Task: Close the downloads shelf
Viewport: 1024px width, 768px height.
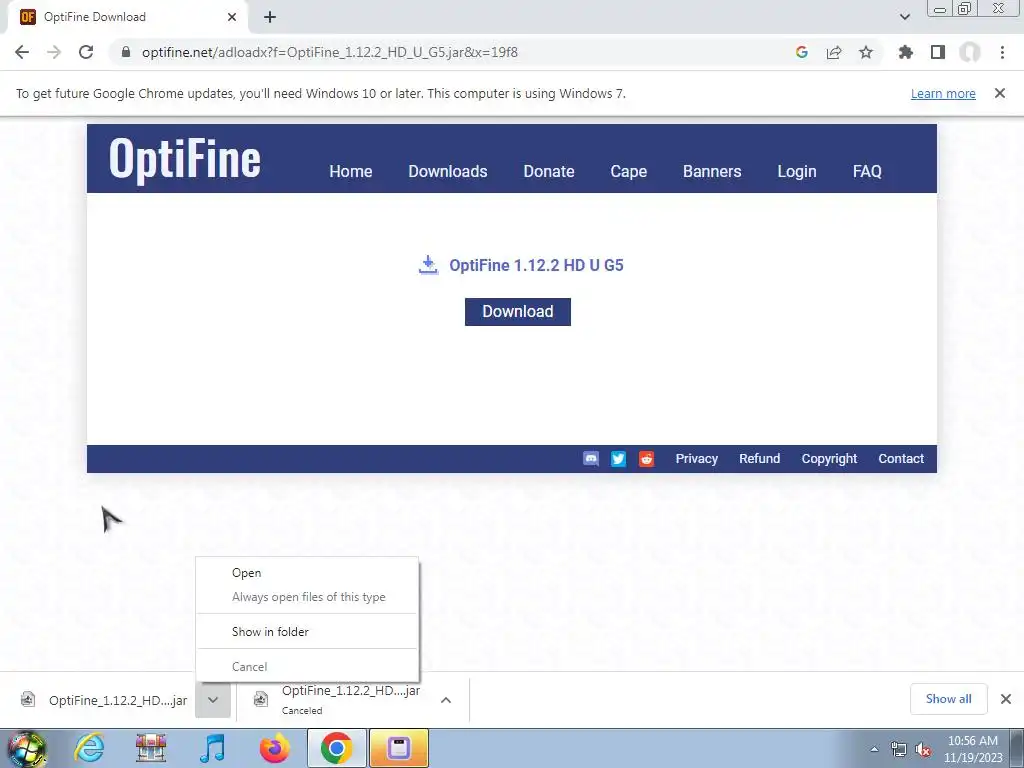Action: click(x=1006, y=699)
